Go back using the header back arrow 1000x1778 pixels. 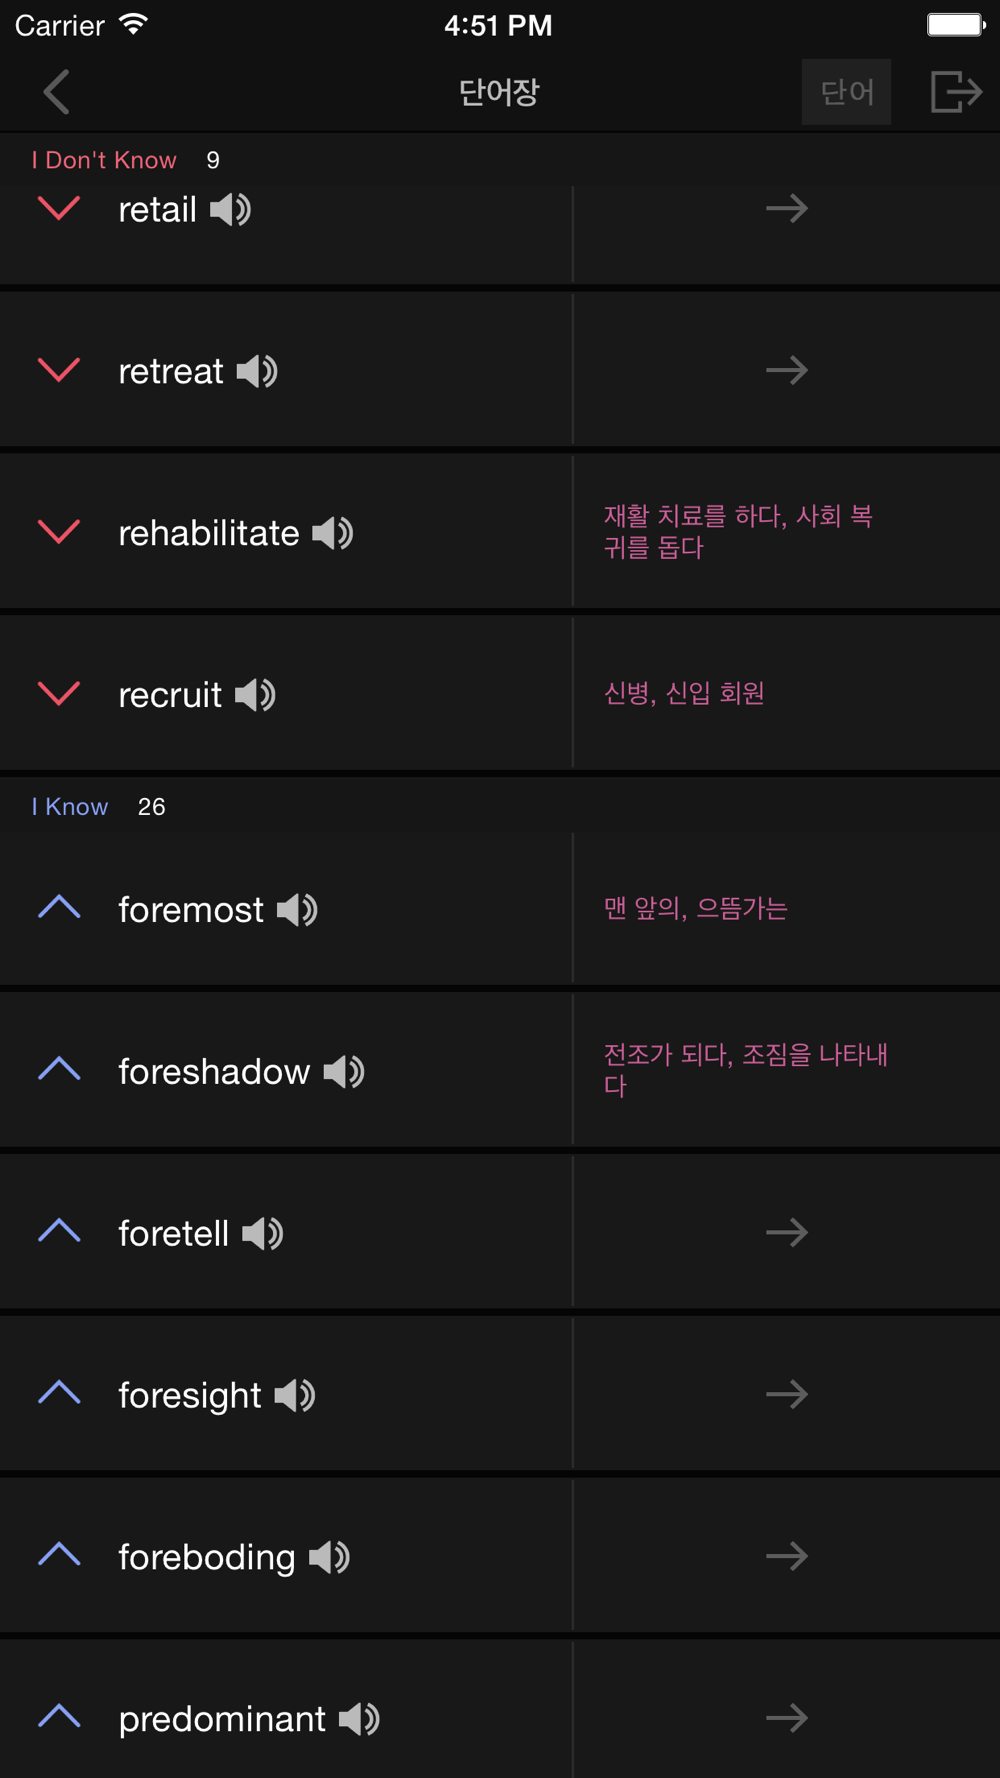click(x=57, y=92)
